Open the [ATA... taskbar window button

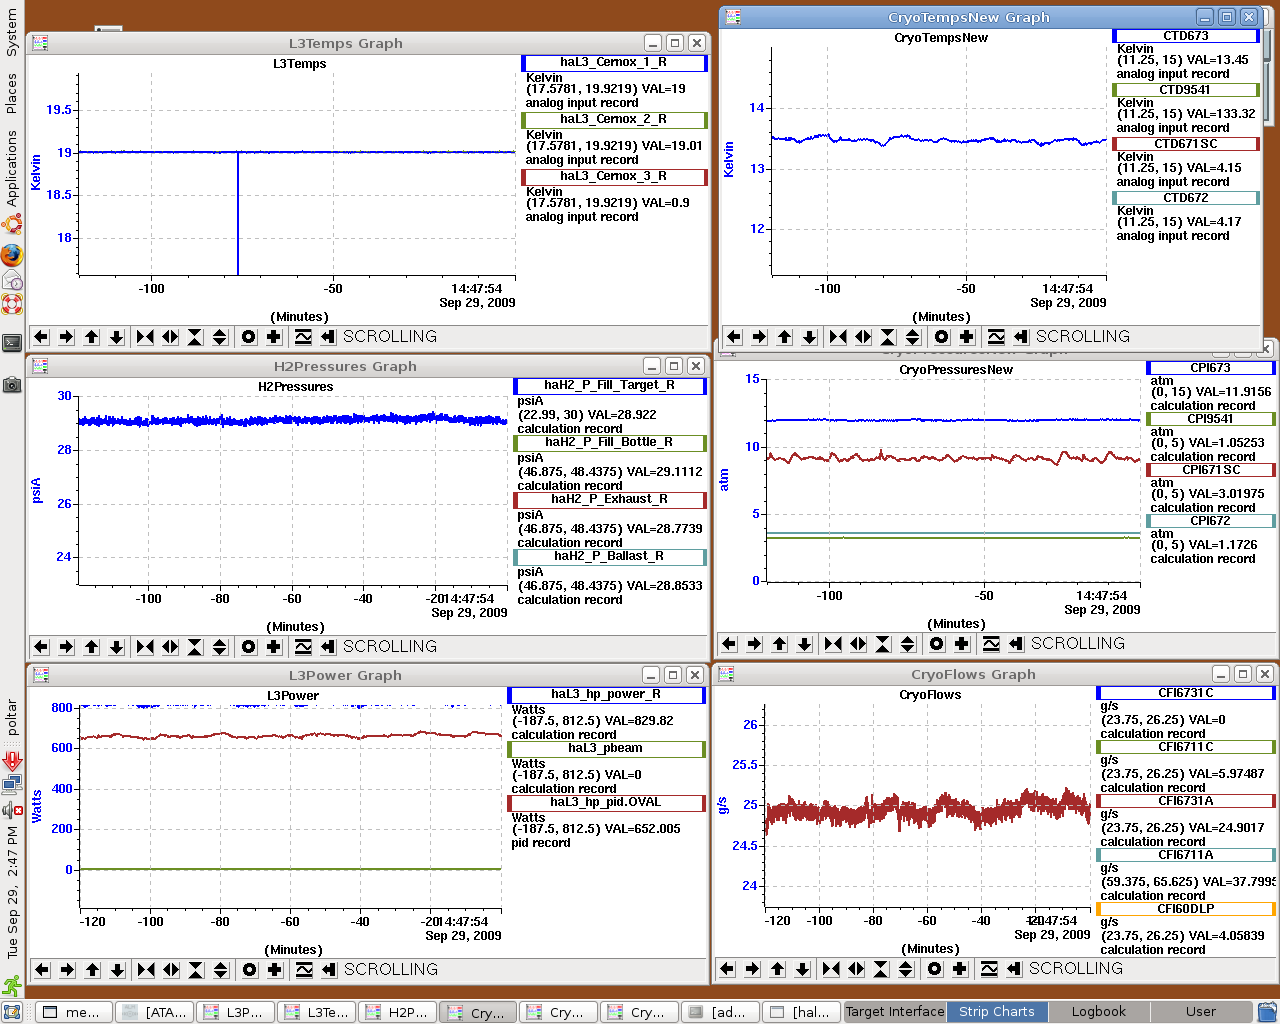(154, 1012)
